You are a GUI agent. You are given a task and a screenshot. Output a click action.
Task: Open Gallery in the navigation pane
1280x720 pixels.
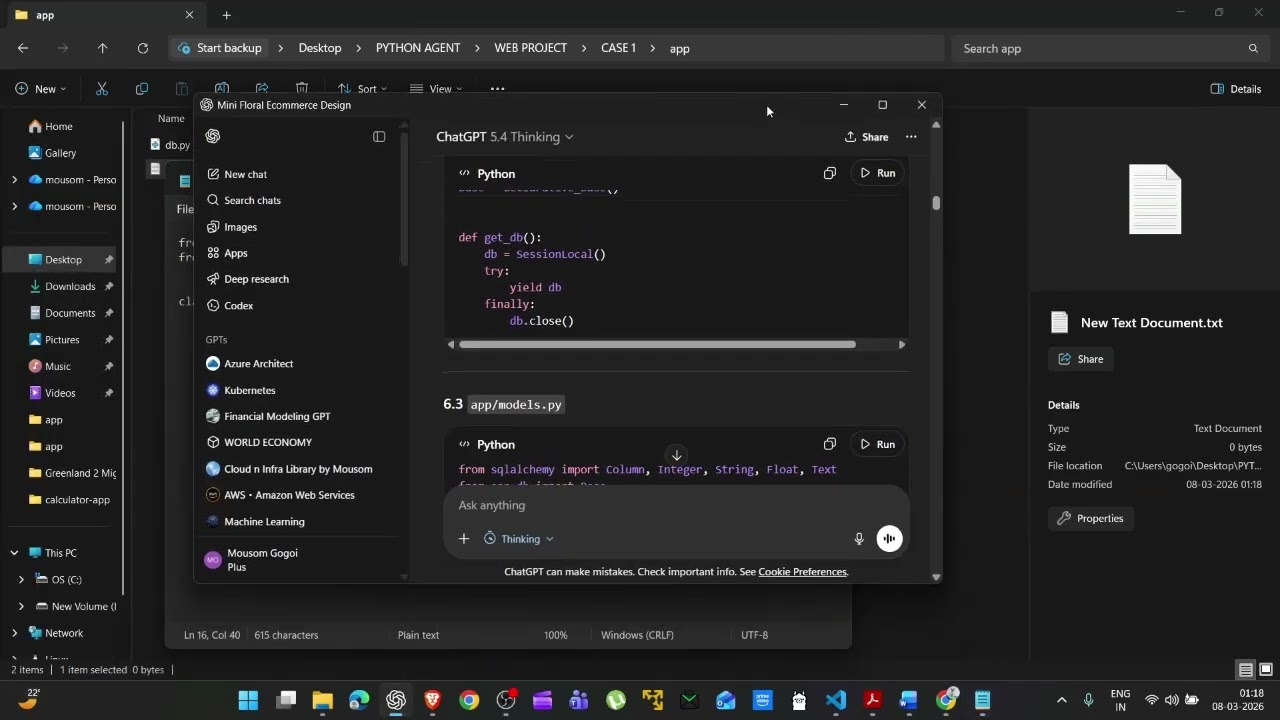point(60,153)
